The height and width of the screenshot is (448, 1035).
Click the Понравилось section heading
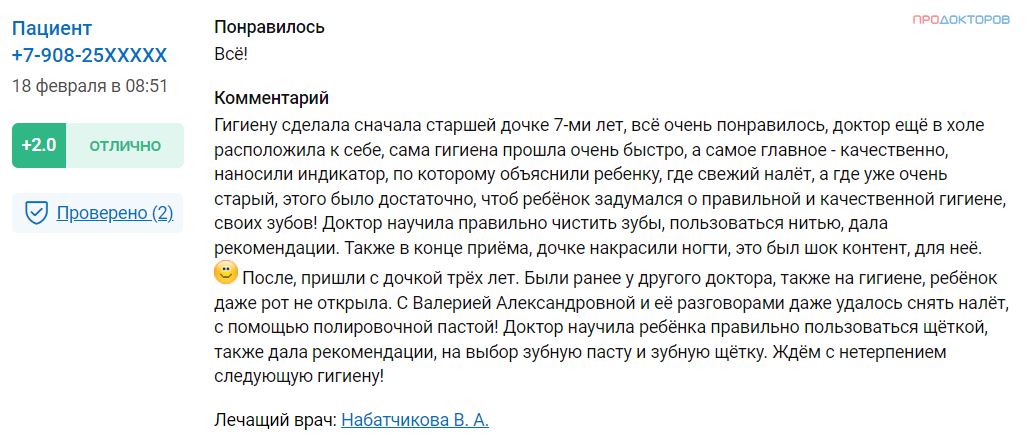(x=269, y=28)
